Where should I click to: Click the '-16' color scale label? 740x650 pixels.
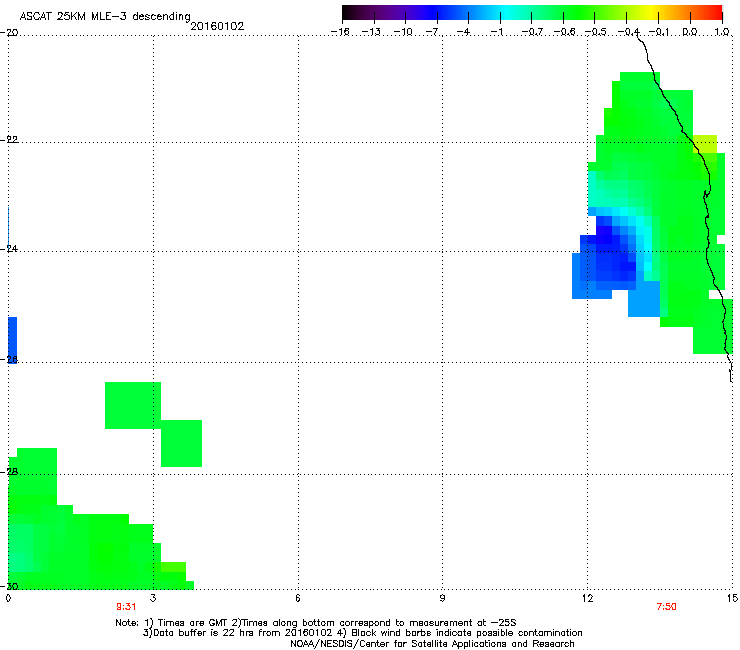click(x=340, y=32)
